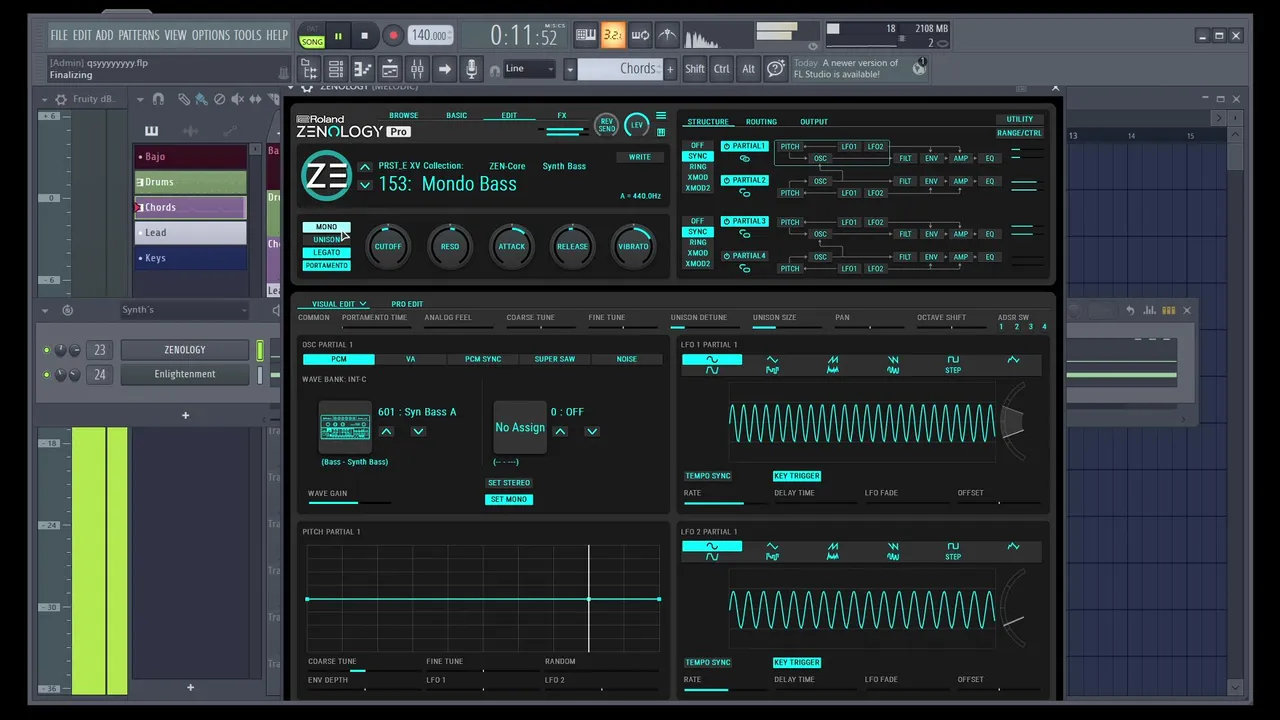Click the microphone recording icon
Screen dimensions: 1280x720
coord(472,69)
